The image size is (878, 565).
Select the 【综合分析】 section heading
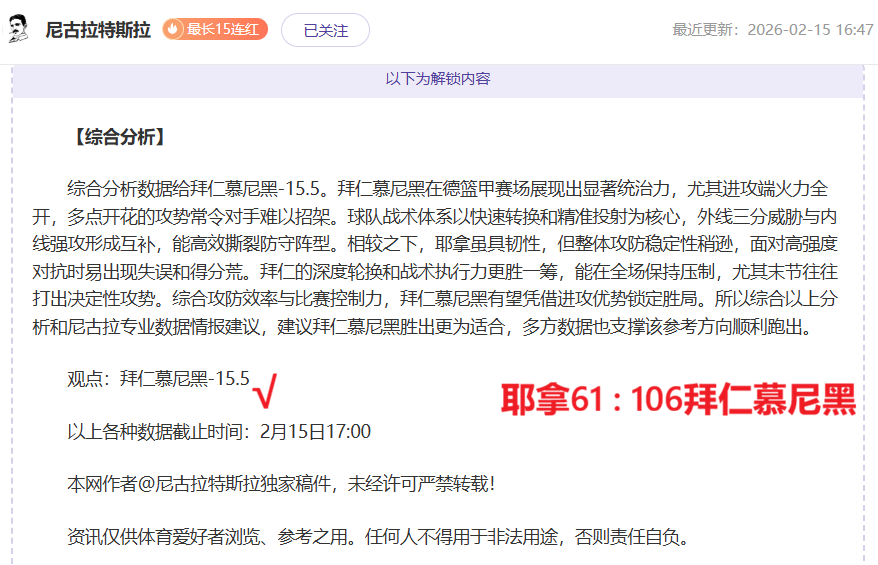pos(119,138)
